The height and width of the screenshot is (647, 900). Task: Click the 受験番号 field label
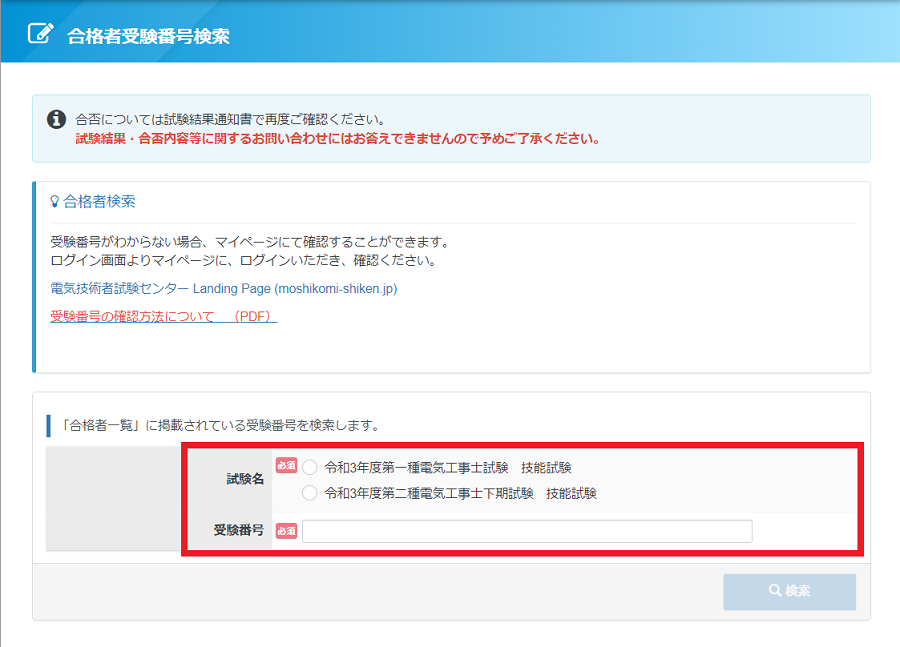pos(238,530)
